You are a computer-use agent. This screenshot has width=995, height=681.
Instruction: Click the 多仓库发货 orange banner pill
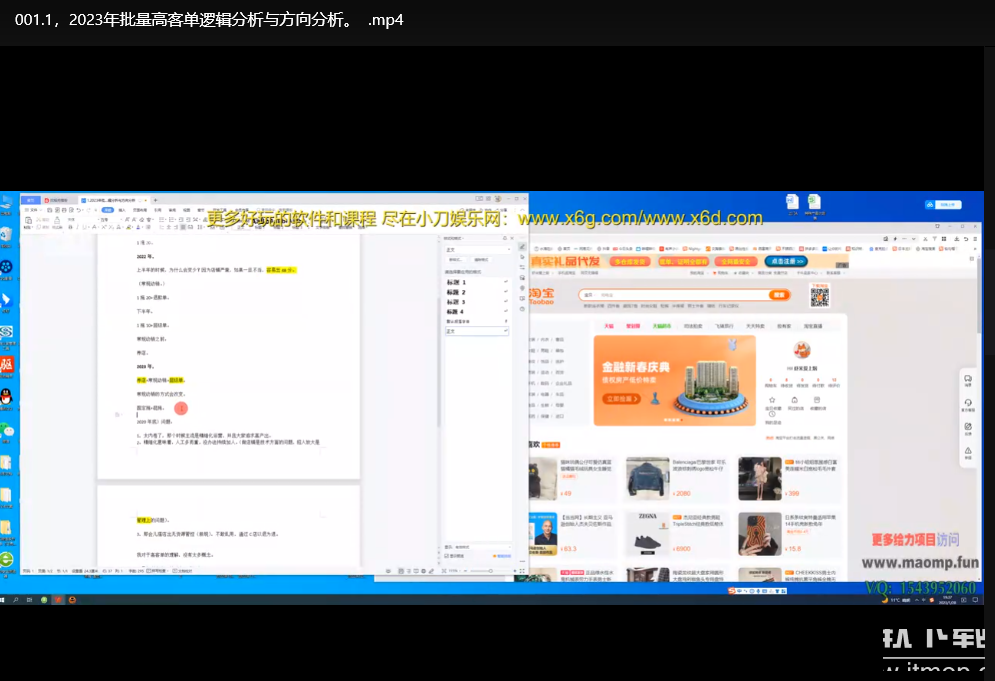coord(630,261)
